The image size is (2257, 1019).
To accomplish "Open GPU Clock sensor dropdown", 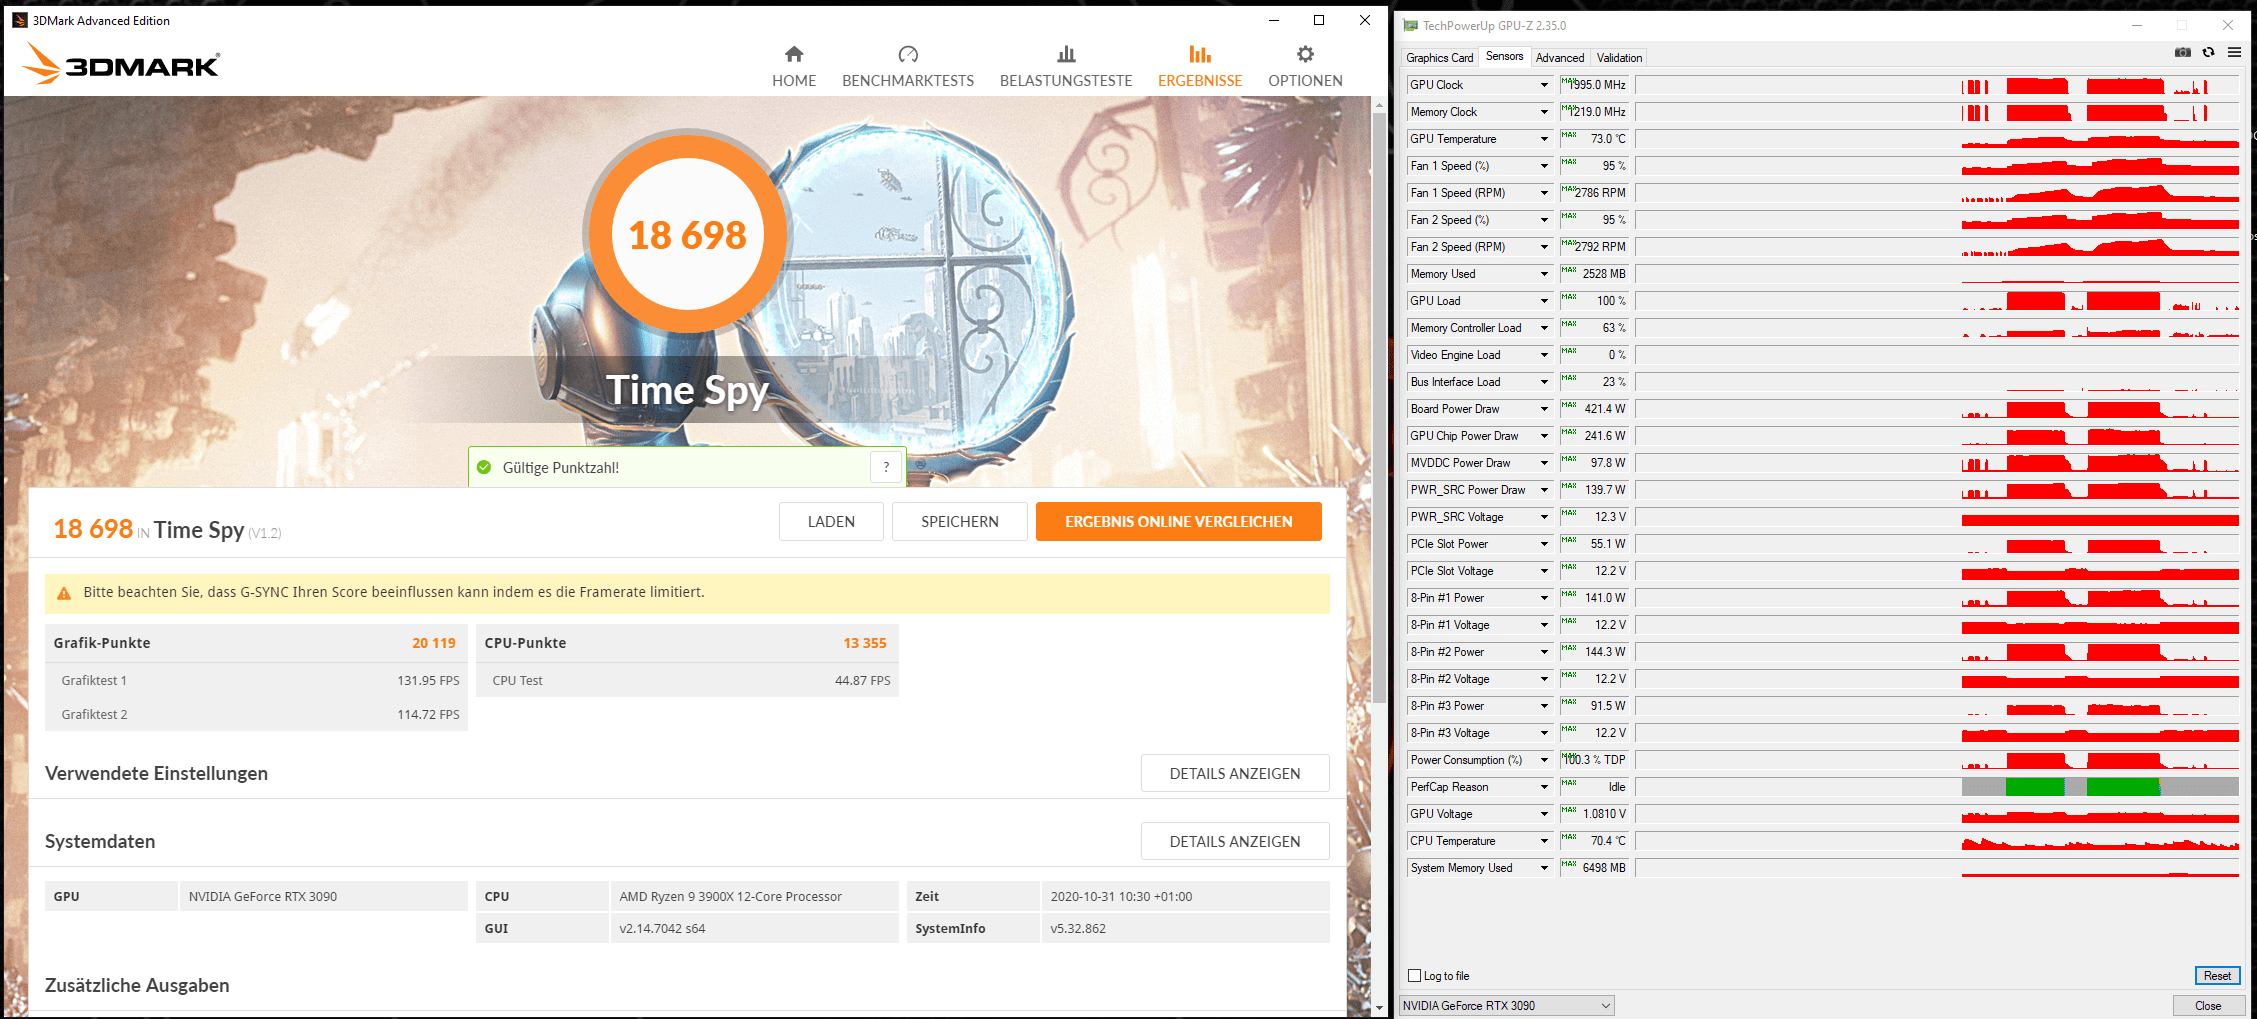I will coord(1544,85).
